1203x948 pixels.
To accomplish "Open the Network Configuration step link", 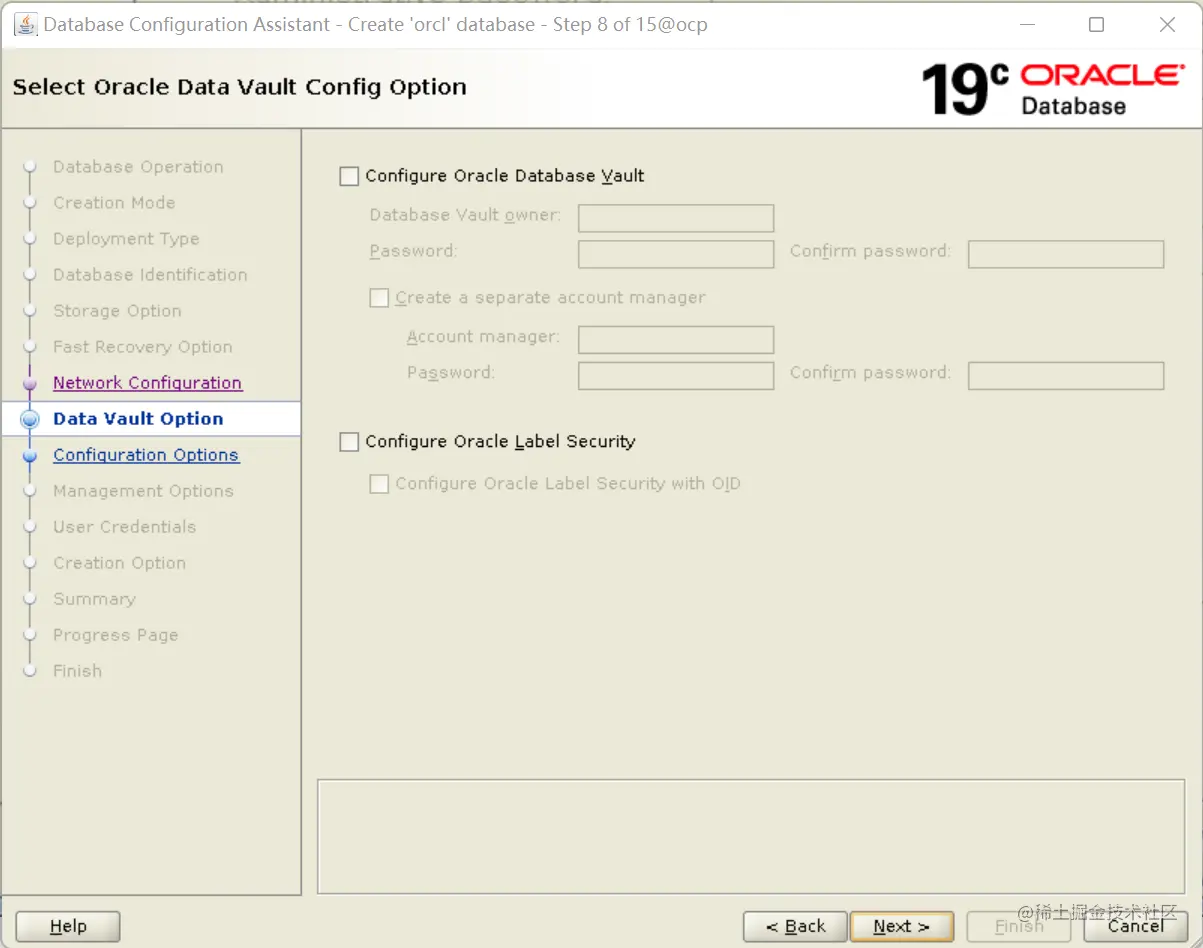I will [x=147, y=383].
